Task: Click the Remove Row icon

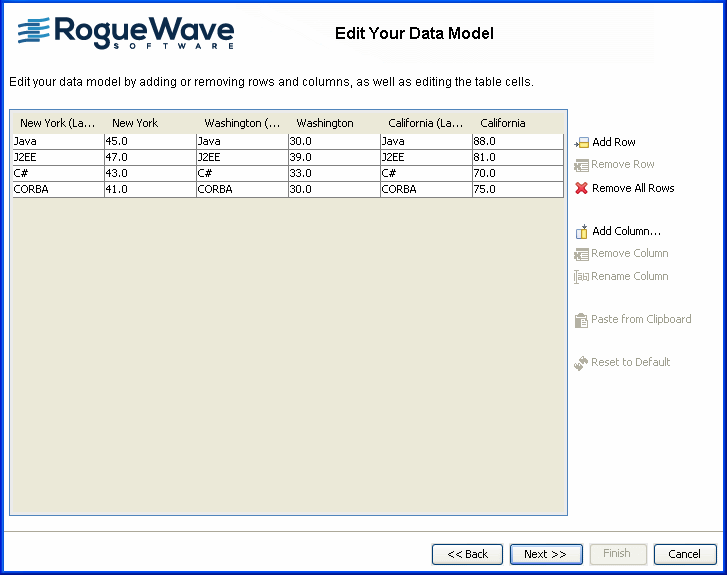Action: click(581, 165)
